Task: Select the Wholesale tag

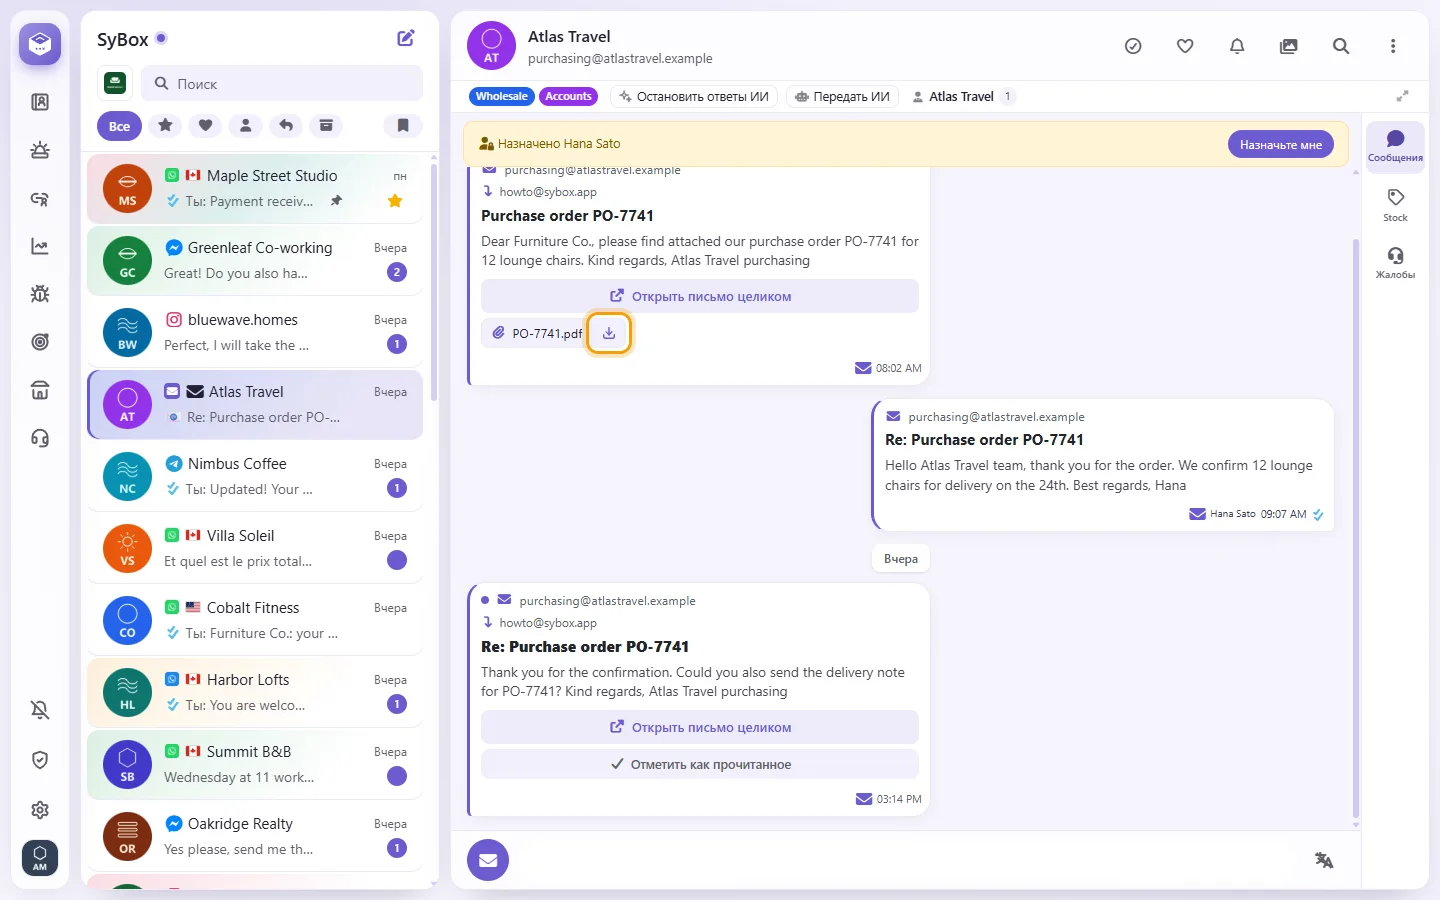Action: click(x=502, y=96)
